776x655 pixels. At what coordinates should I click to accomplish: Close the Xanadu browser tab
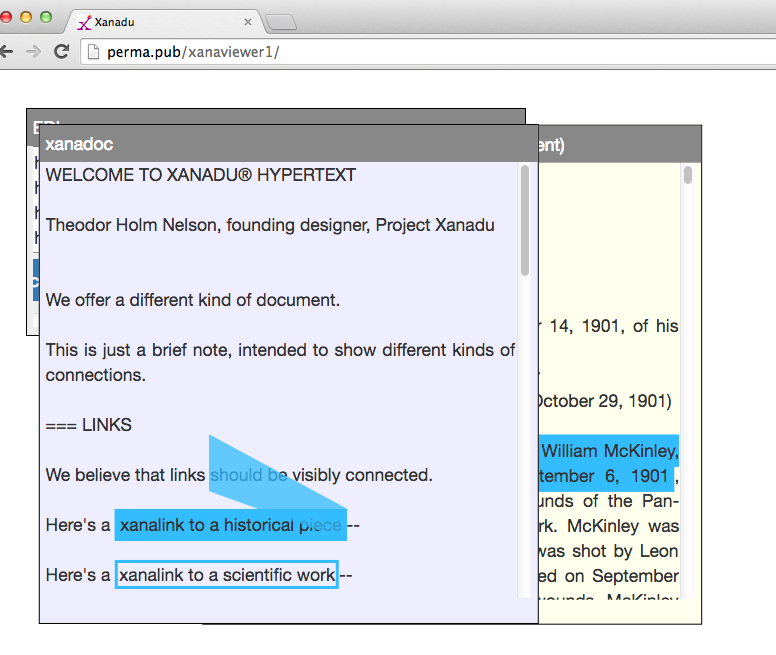coord(248,22)
